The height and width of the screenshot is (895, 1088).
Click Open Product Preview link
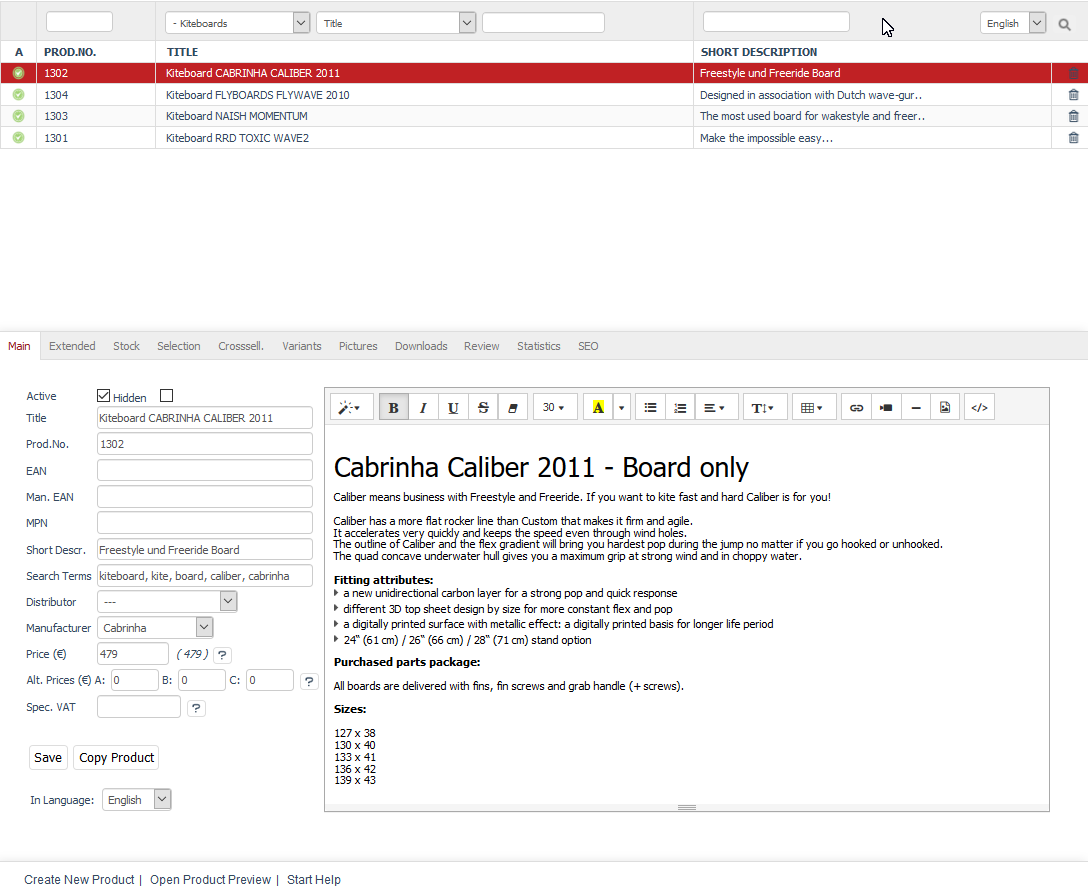(x=210, y=880)
